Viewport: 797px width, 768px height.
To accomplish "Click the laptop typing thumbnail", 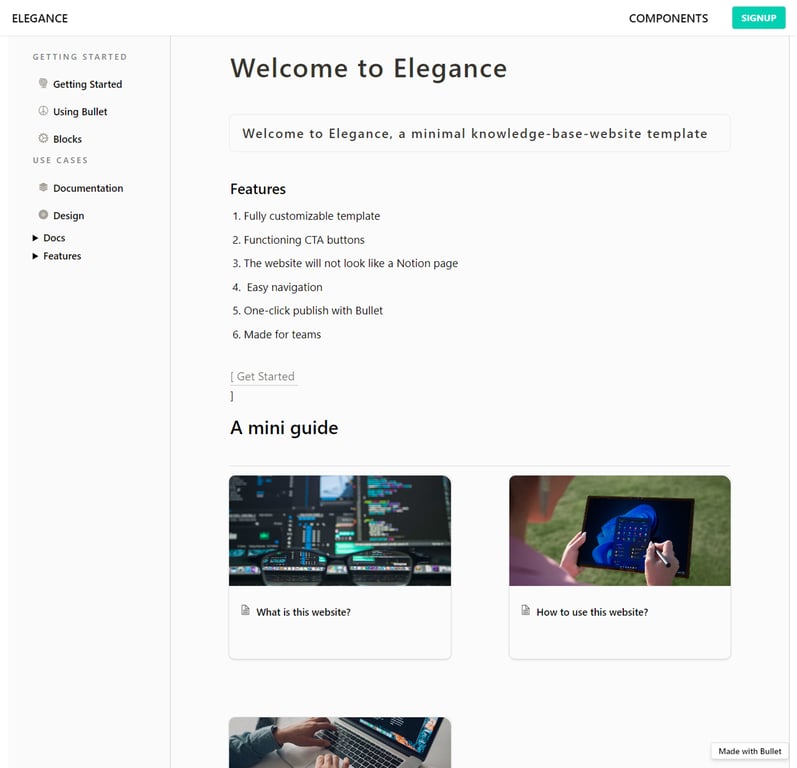I will [x=340, y=743].
